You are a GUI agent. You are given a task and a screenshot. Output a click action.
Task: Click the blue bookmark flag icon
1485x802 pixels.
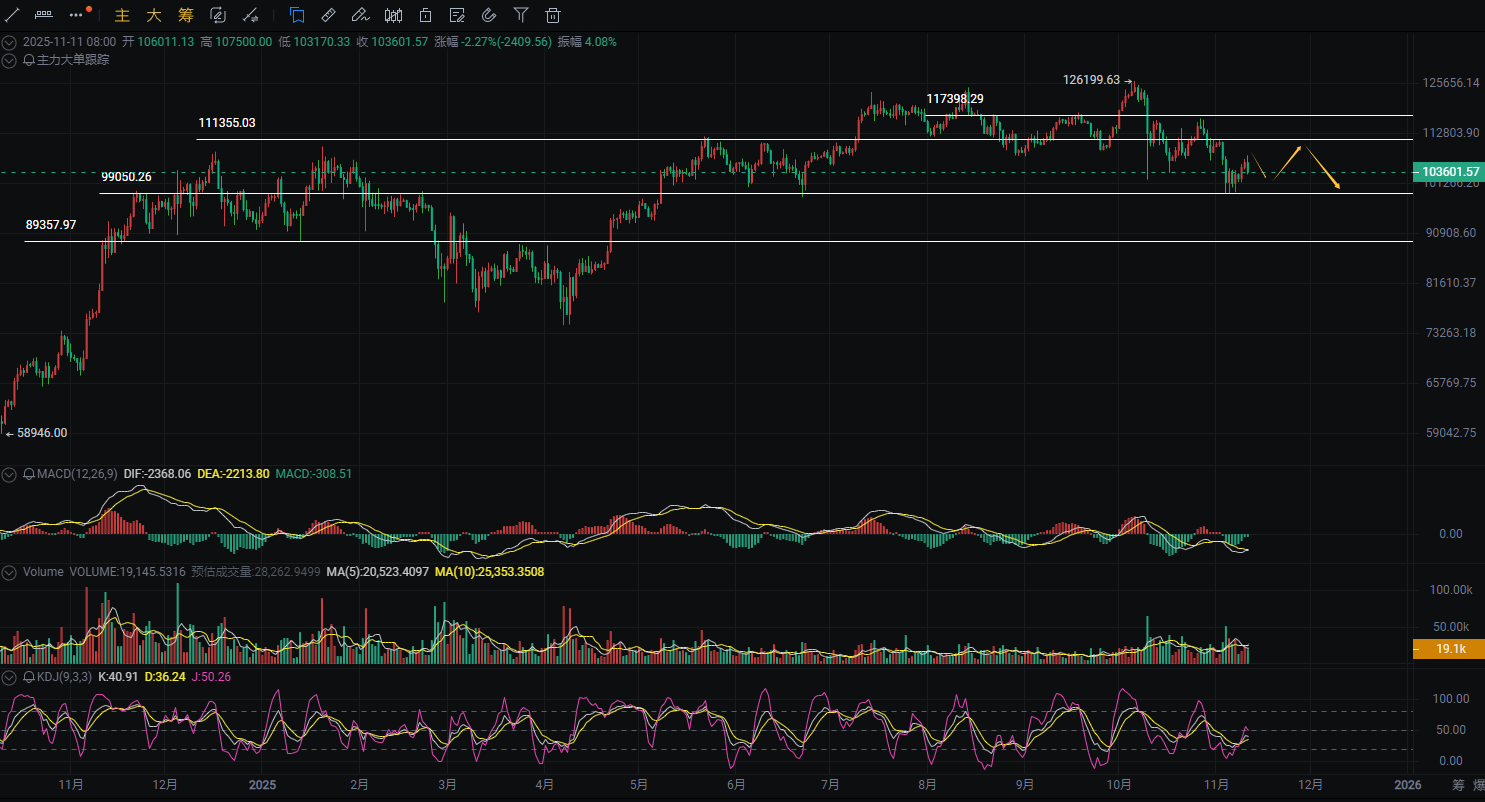coord(297,15)
